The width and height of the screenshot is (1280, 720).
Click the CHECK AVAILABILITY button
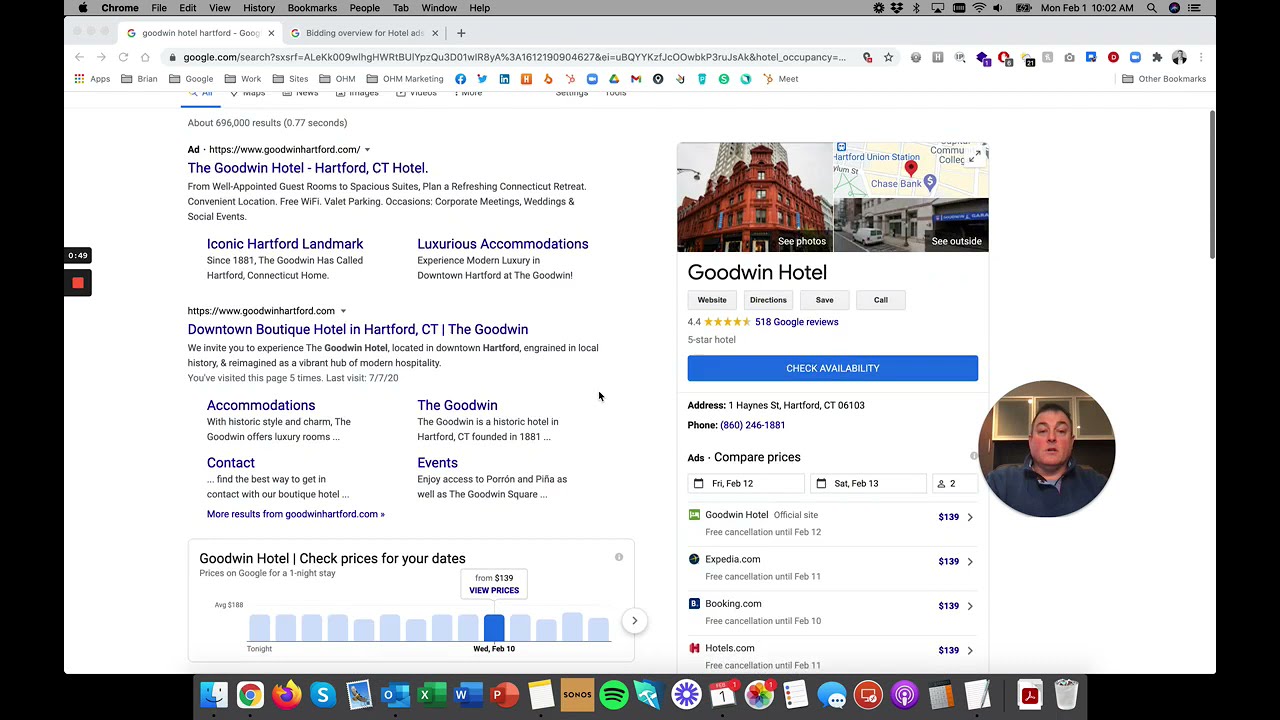(x=832, y=368)
